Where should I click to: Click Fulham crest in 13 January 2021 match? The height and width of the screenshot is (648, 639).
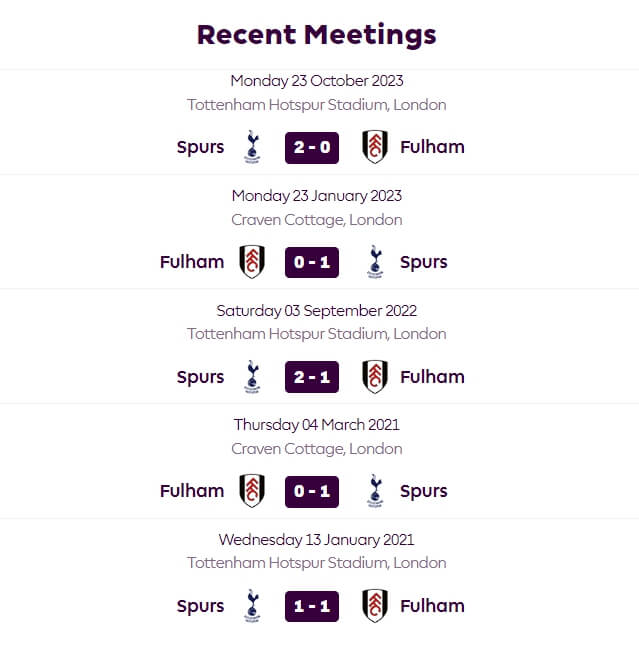[x=374, y=605]
